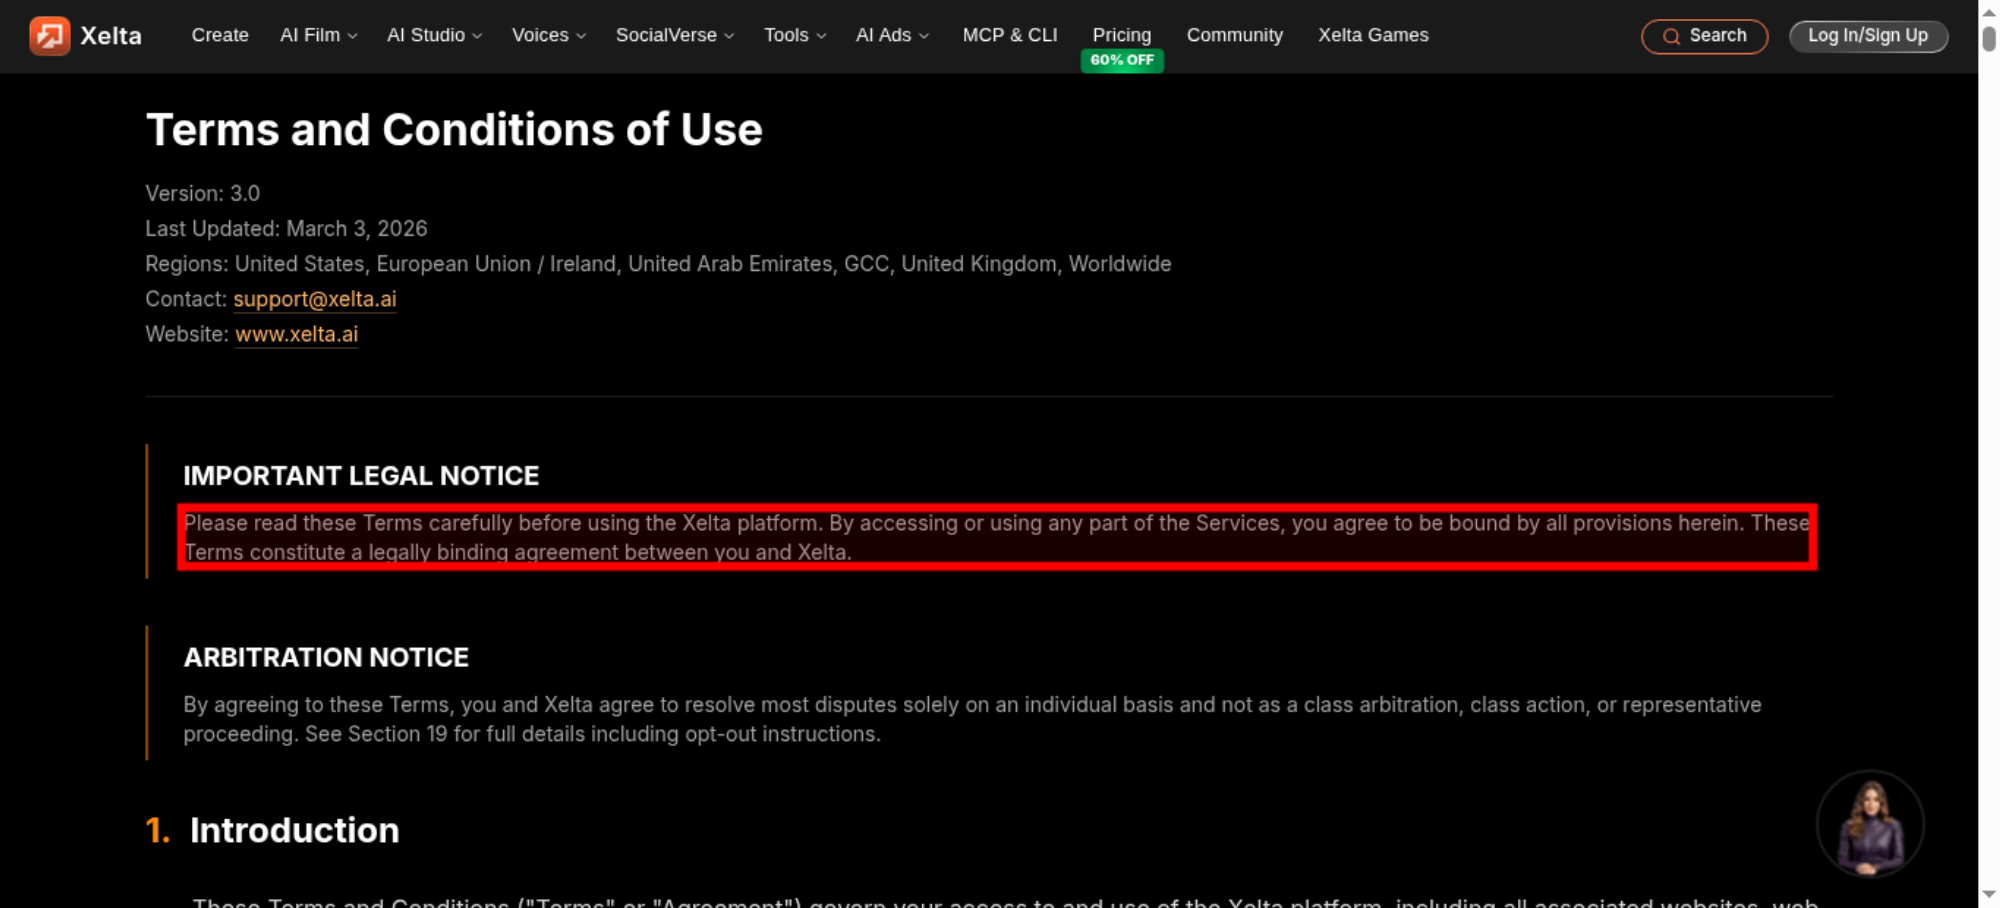Image resolution: width=2000 pixels, height=908 pixels.
Task: Open Xelta Games
Action: click(1373, 35)
